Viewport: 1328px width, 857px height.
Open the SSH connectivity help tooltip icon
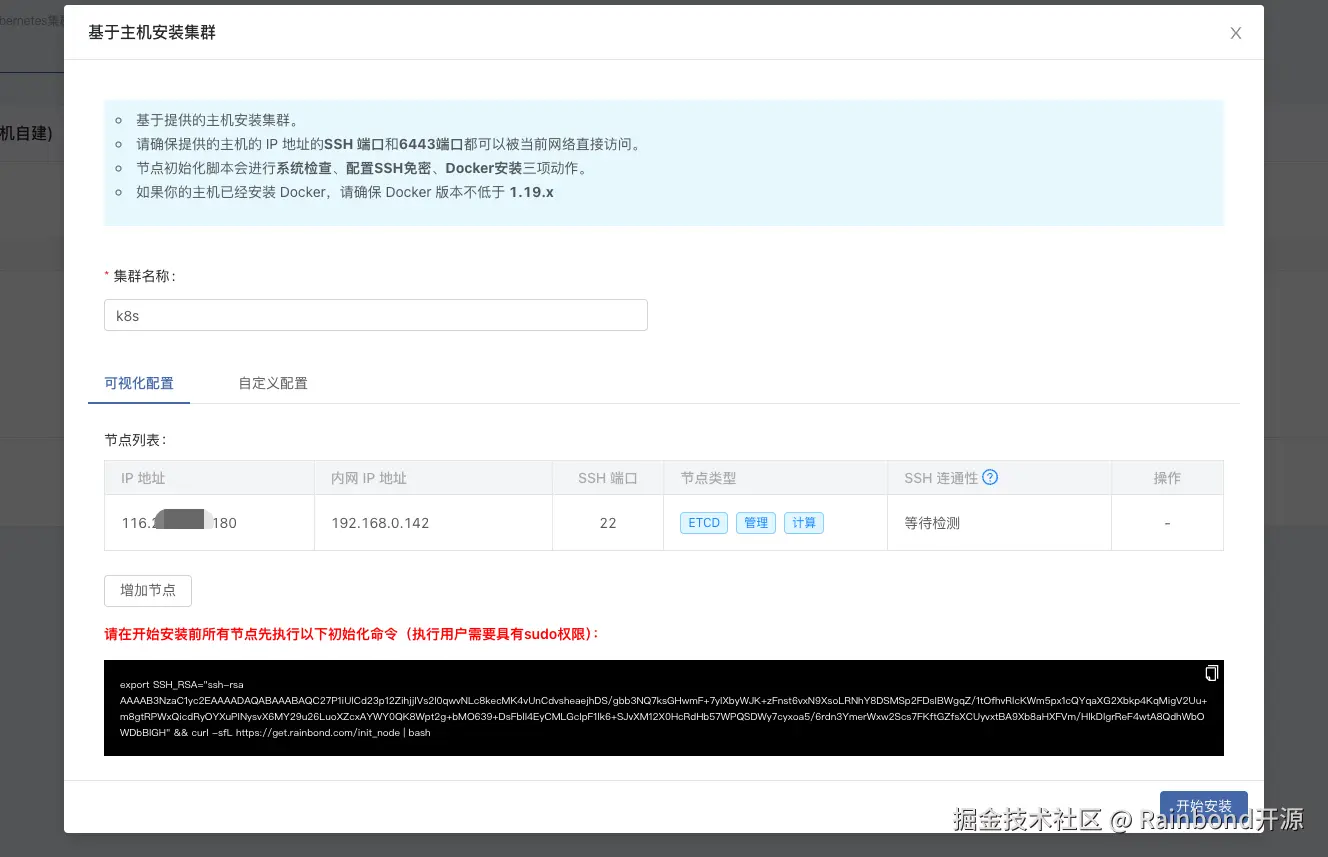[x=990, y=477]
